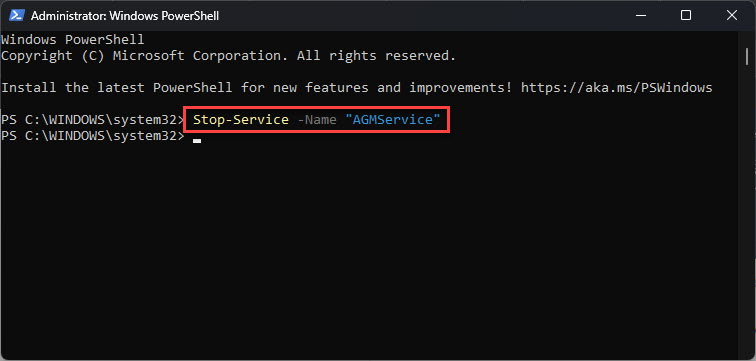Click the -Name parameter text

[317, 120]
